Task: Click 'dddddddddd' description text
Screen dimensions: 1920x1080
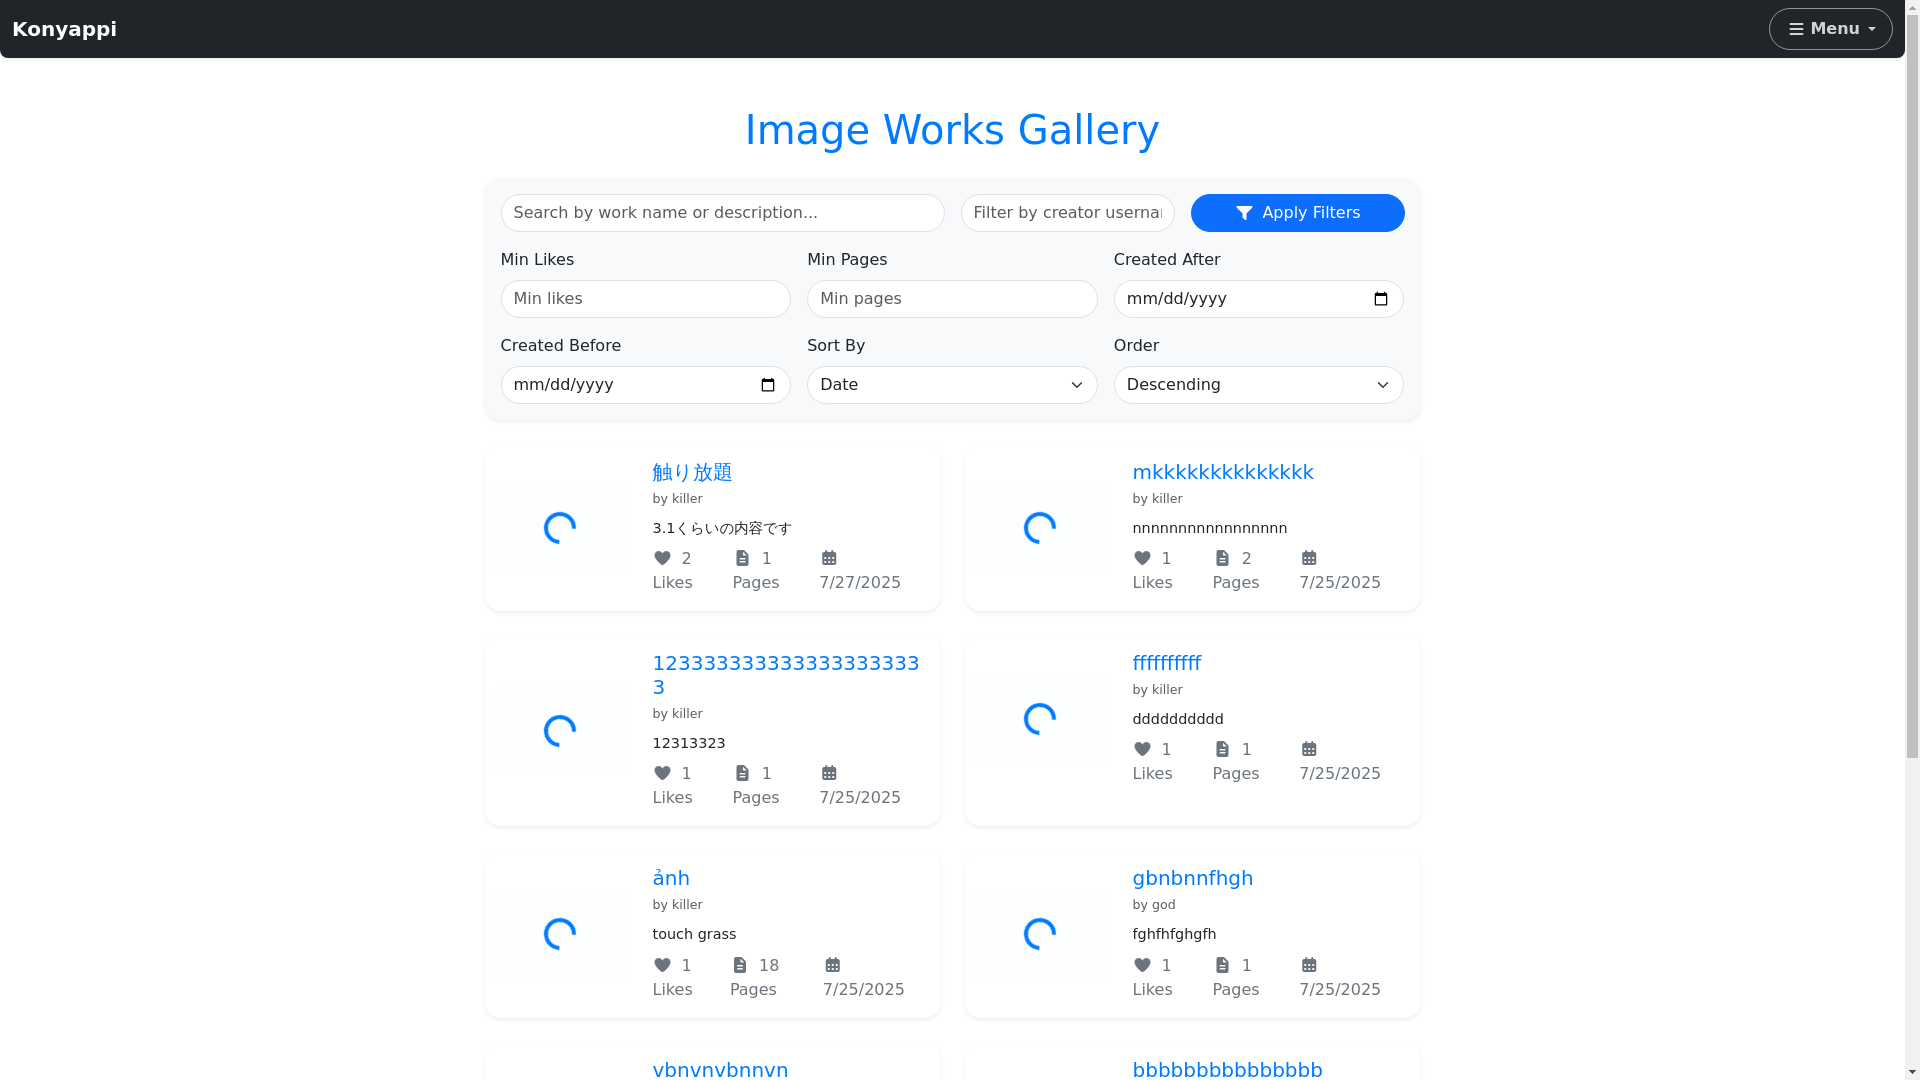Action: tap(1178, 719)
